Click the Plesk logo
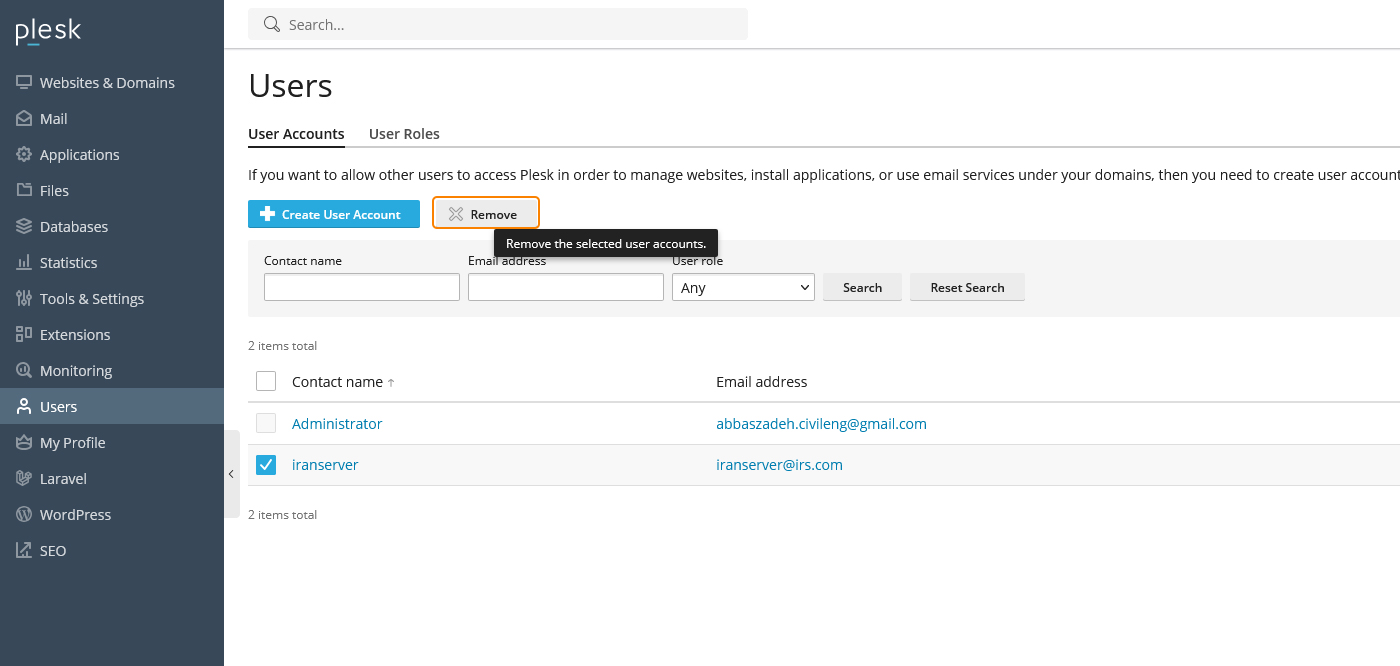Viewport: 1400px width, 666px height. 48,32
